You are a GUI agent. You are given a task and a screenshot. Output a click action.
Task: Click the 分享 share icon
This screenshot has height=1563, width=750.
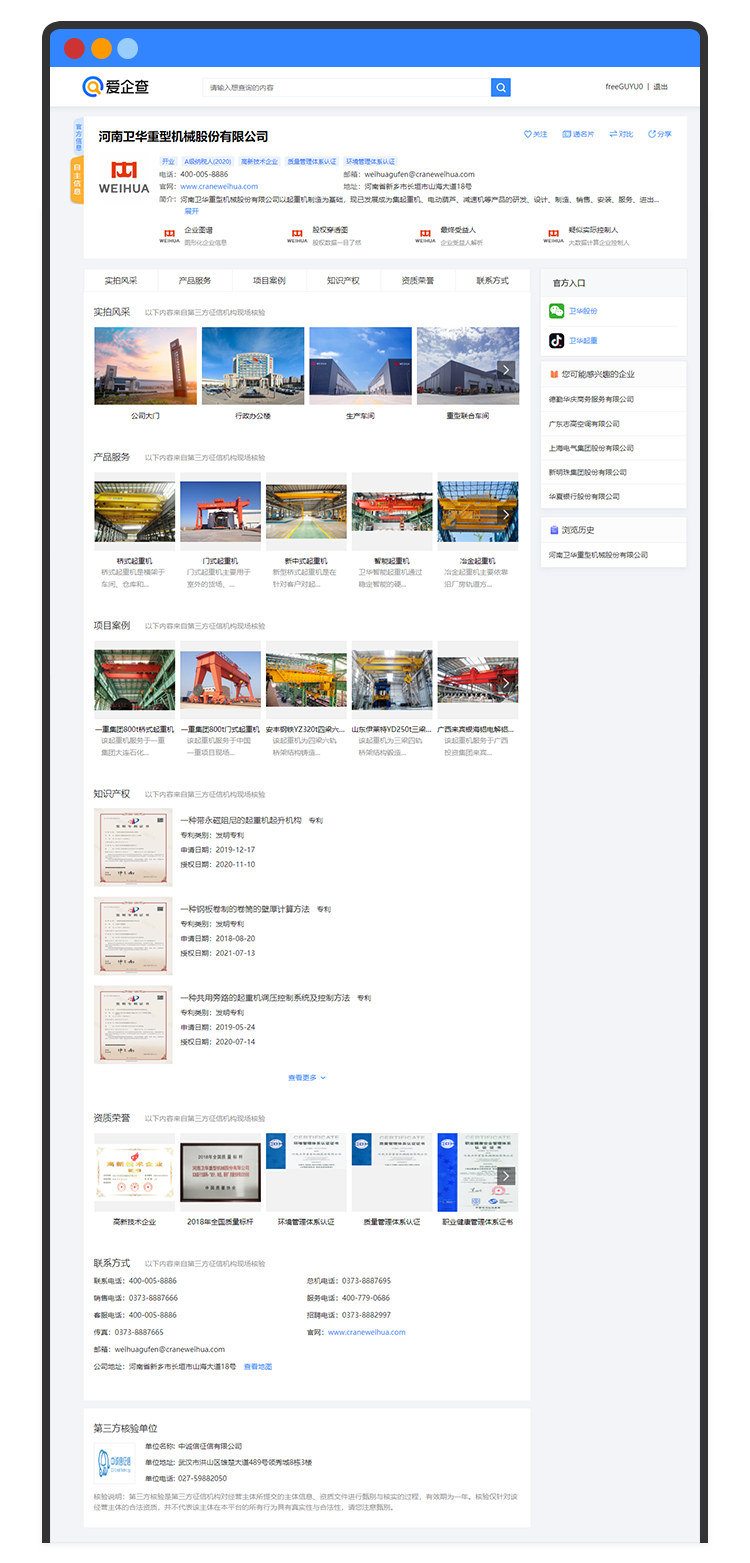[x=652, y=134]
